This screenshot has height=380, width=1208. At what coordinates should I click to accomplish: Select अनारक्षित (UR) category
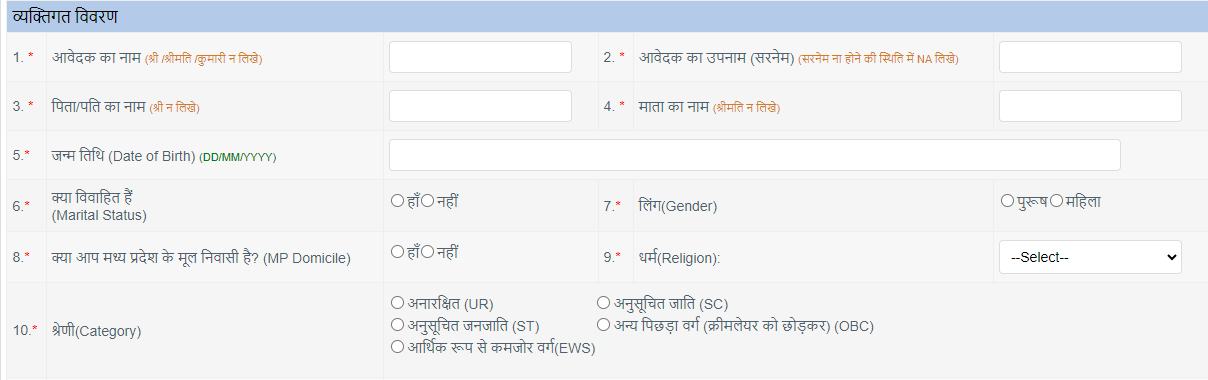click(398, 302)
